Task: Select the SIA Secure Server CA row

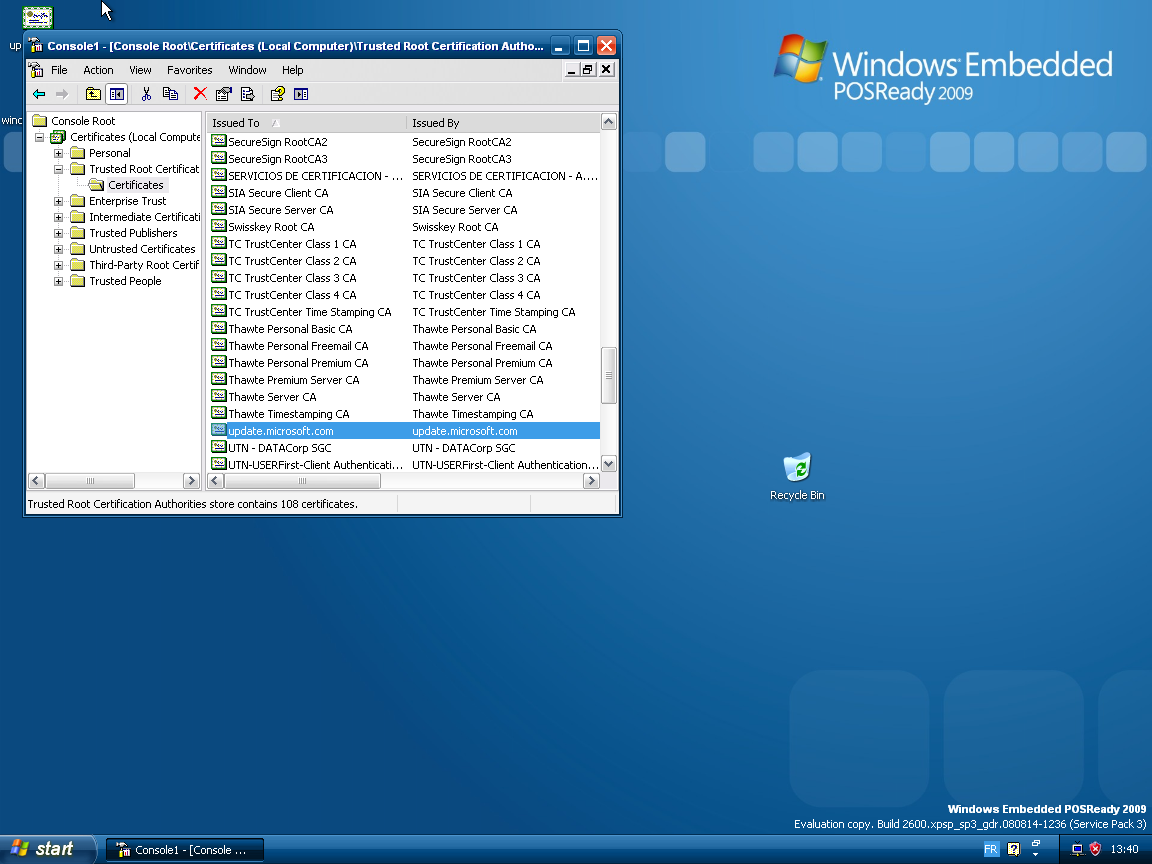Action: click(x=404, y=209)
